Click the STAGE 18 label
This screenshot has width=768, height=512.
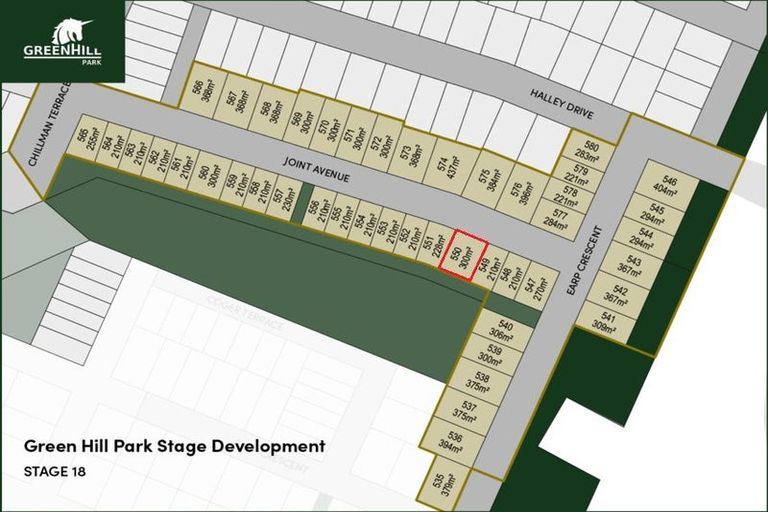pyautogui.click(x=55, y=470)
